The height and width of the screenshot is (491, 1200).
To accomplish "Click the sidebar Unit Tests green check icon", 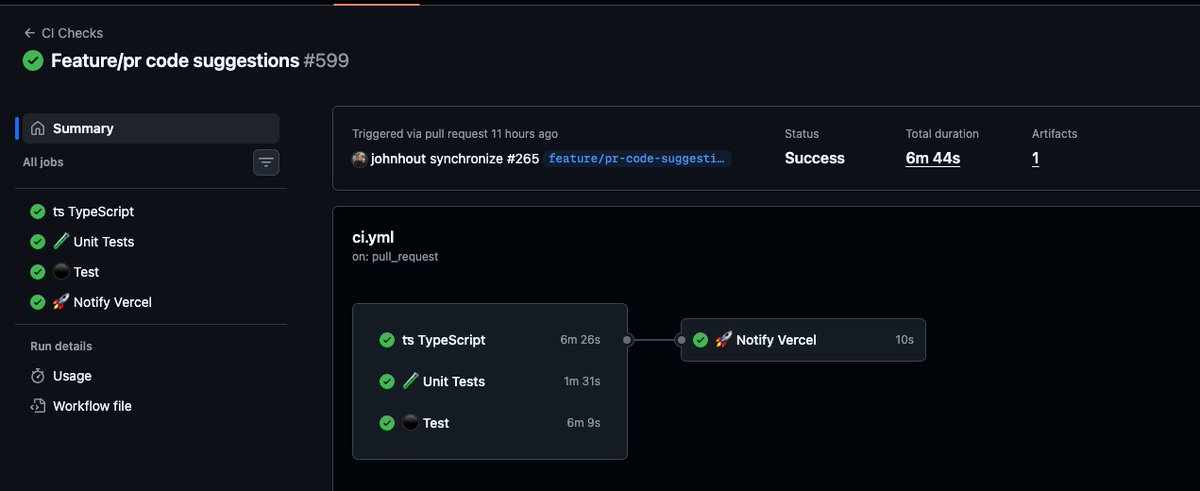I will coord(38,242).
